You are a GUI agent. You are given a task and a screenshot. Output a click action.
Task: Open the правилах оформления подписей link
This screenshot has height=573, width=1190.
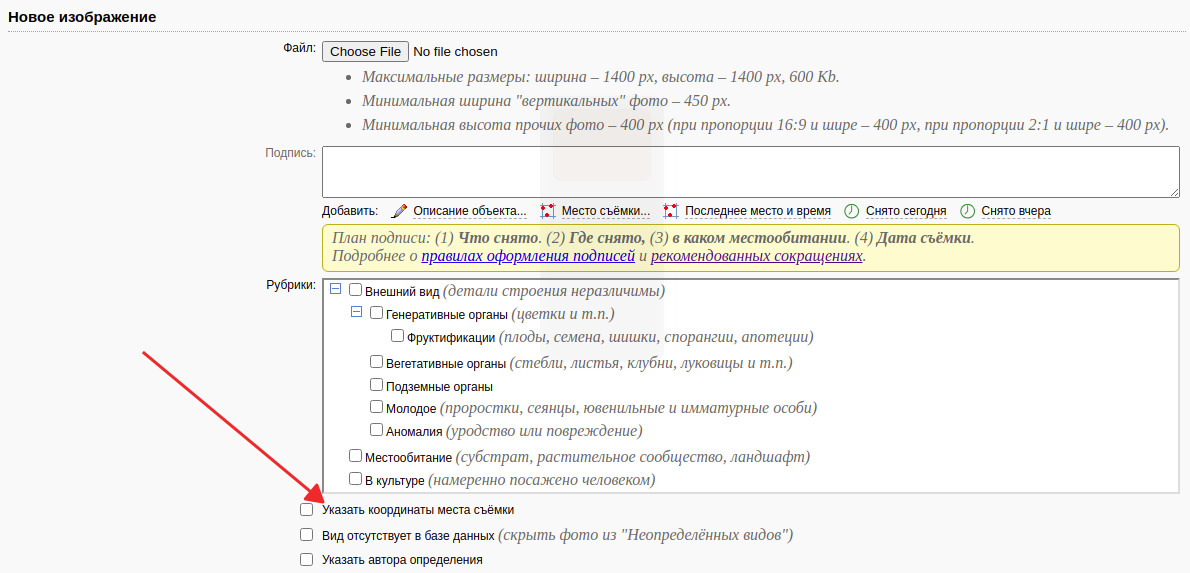click(528, 256)
